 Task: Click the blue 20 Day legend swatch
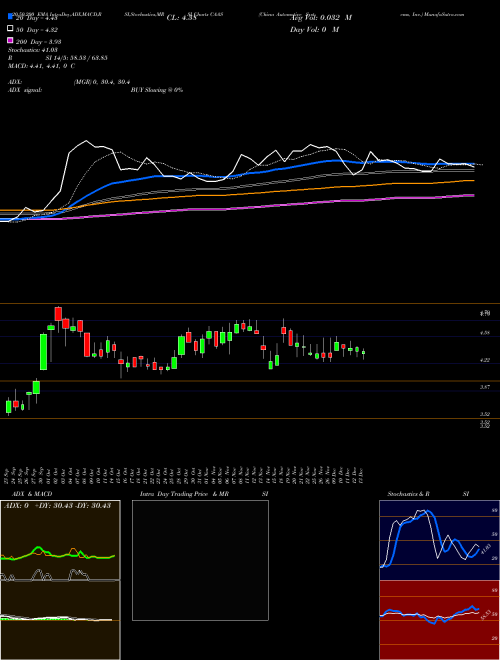[11, 17]
